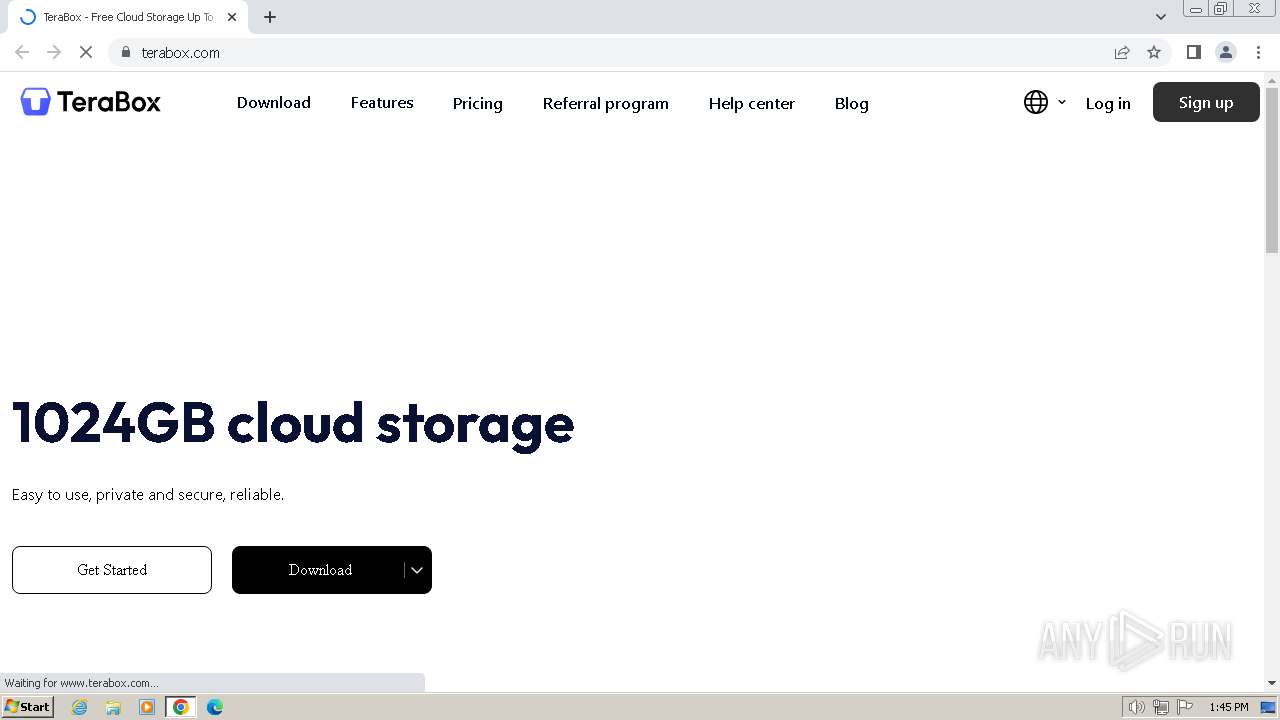Select the TeraBox browser tab
This screenshot has height=720, width=1280.
point(126,17)
